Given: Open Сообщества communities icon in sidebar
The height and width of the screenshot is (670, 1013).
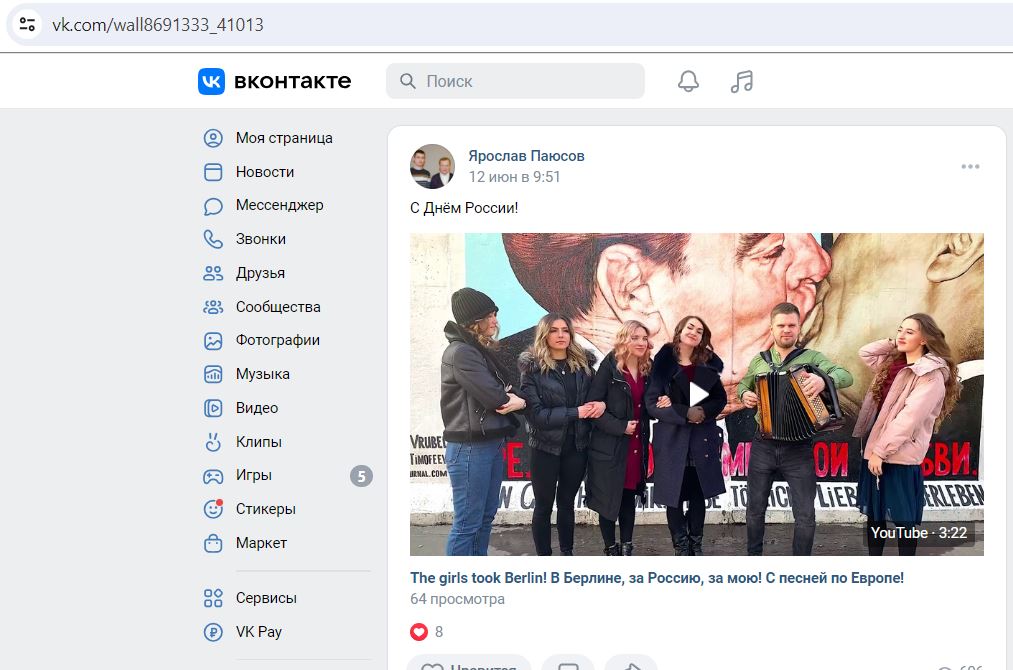Looking at the screenshot, I should point(213,307).
